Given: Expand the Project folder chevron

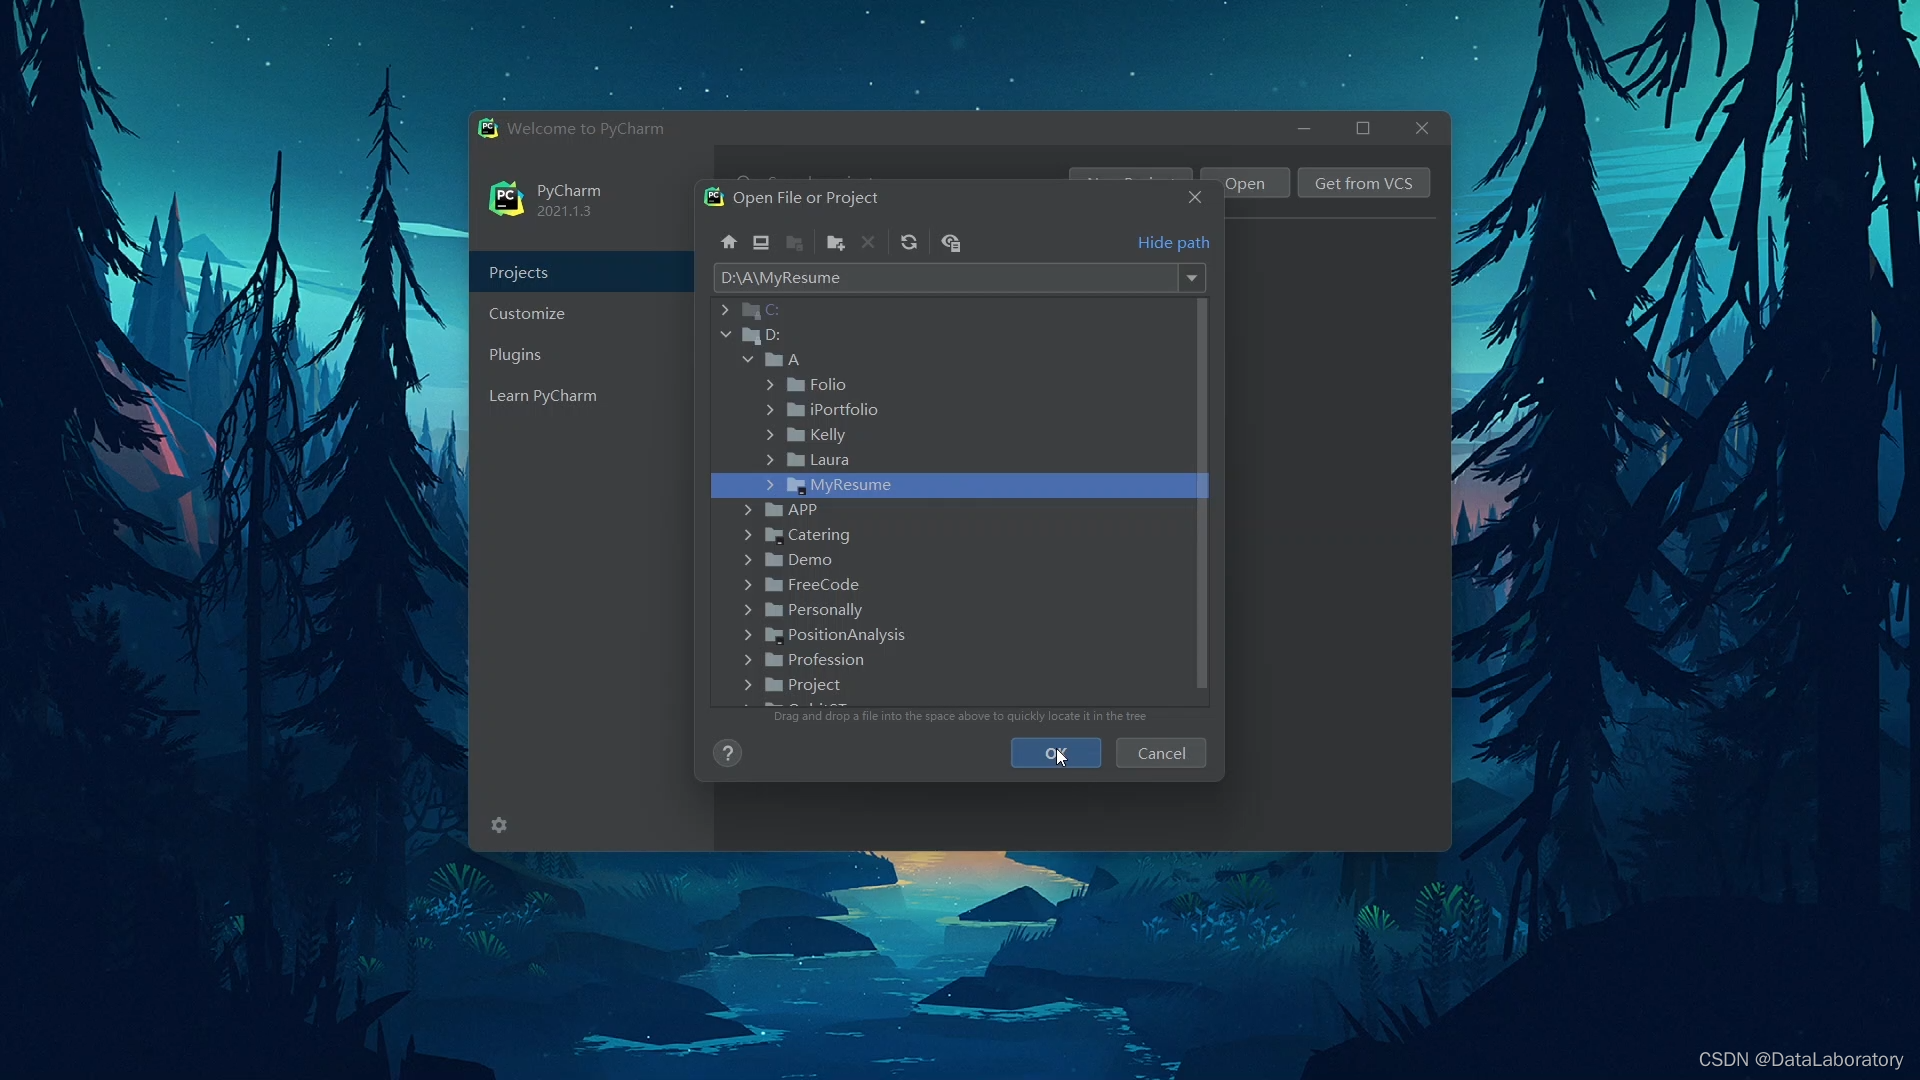Looking at the screenshot, I should click(x=748, y=685).
